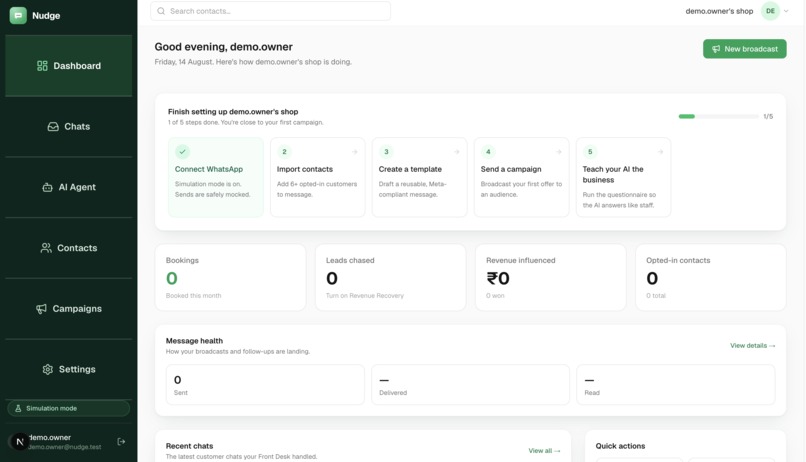Screen dimensions: 806x462
Task: Open the Create a template step
Action: [x=419, y=177]
